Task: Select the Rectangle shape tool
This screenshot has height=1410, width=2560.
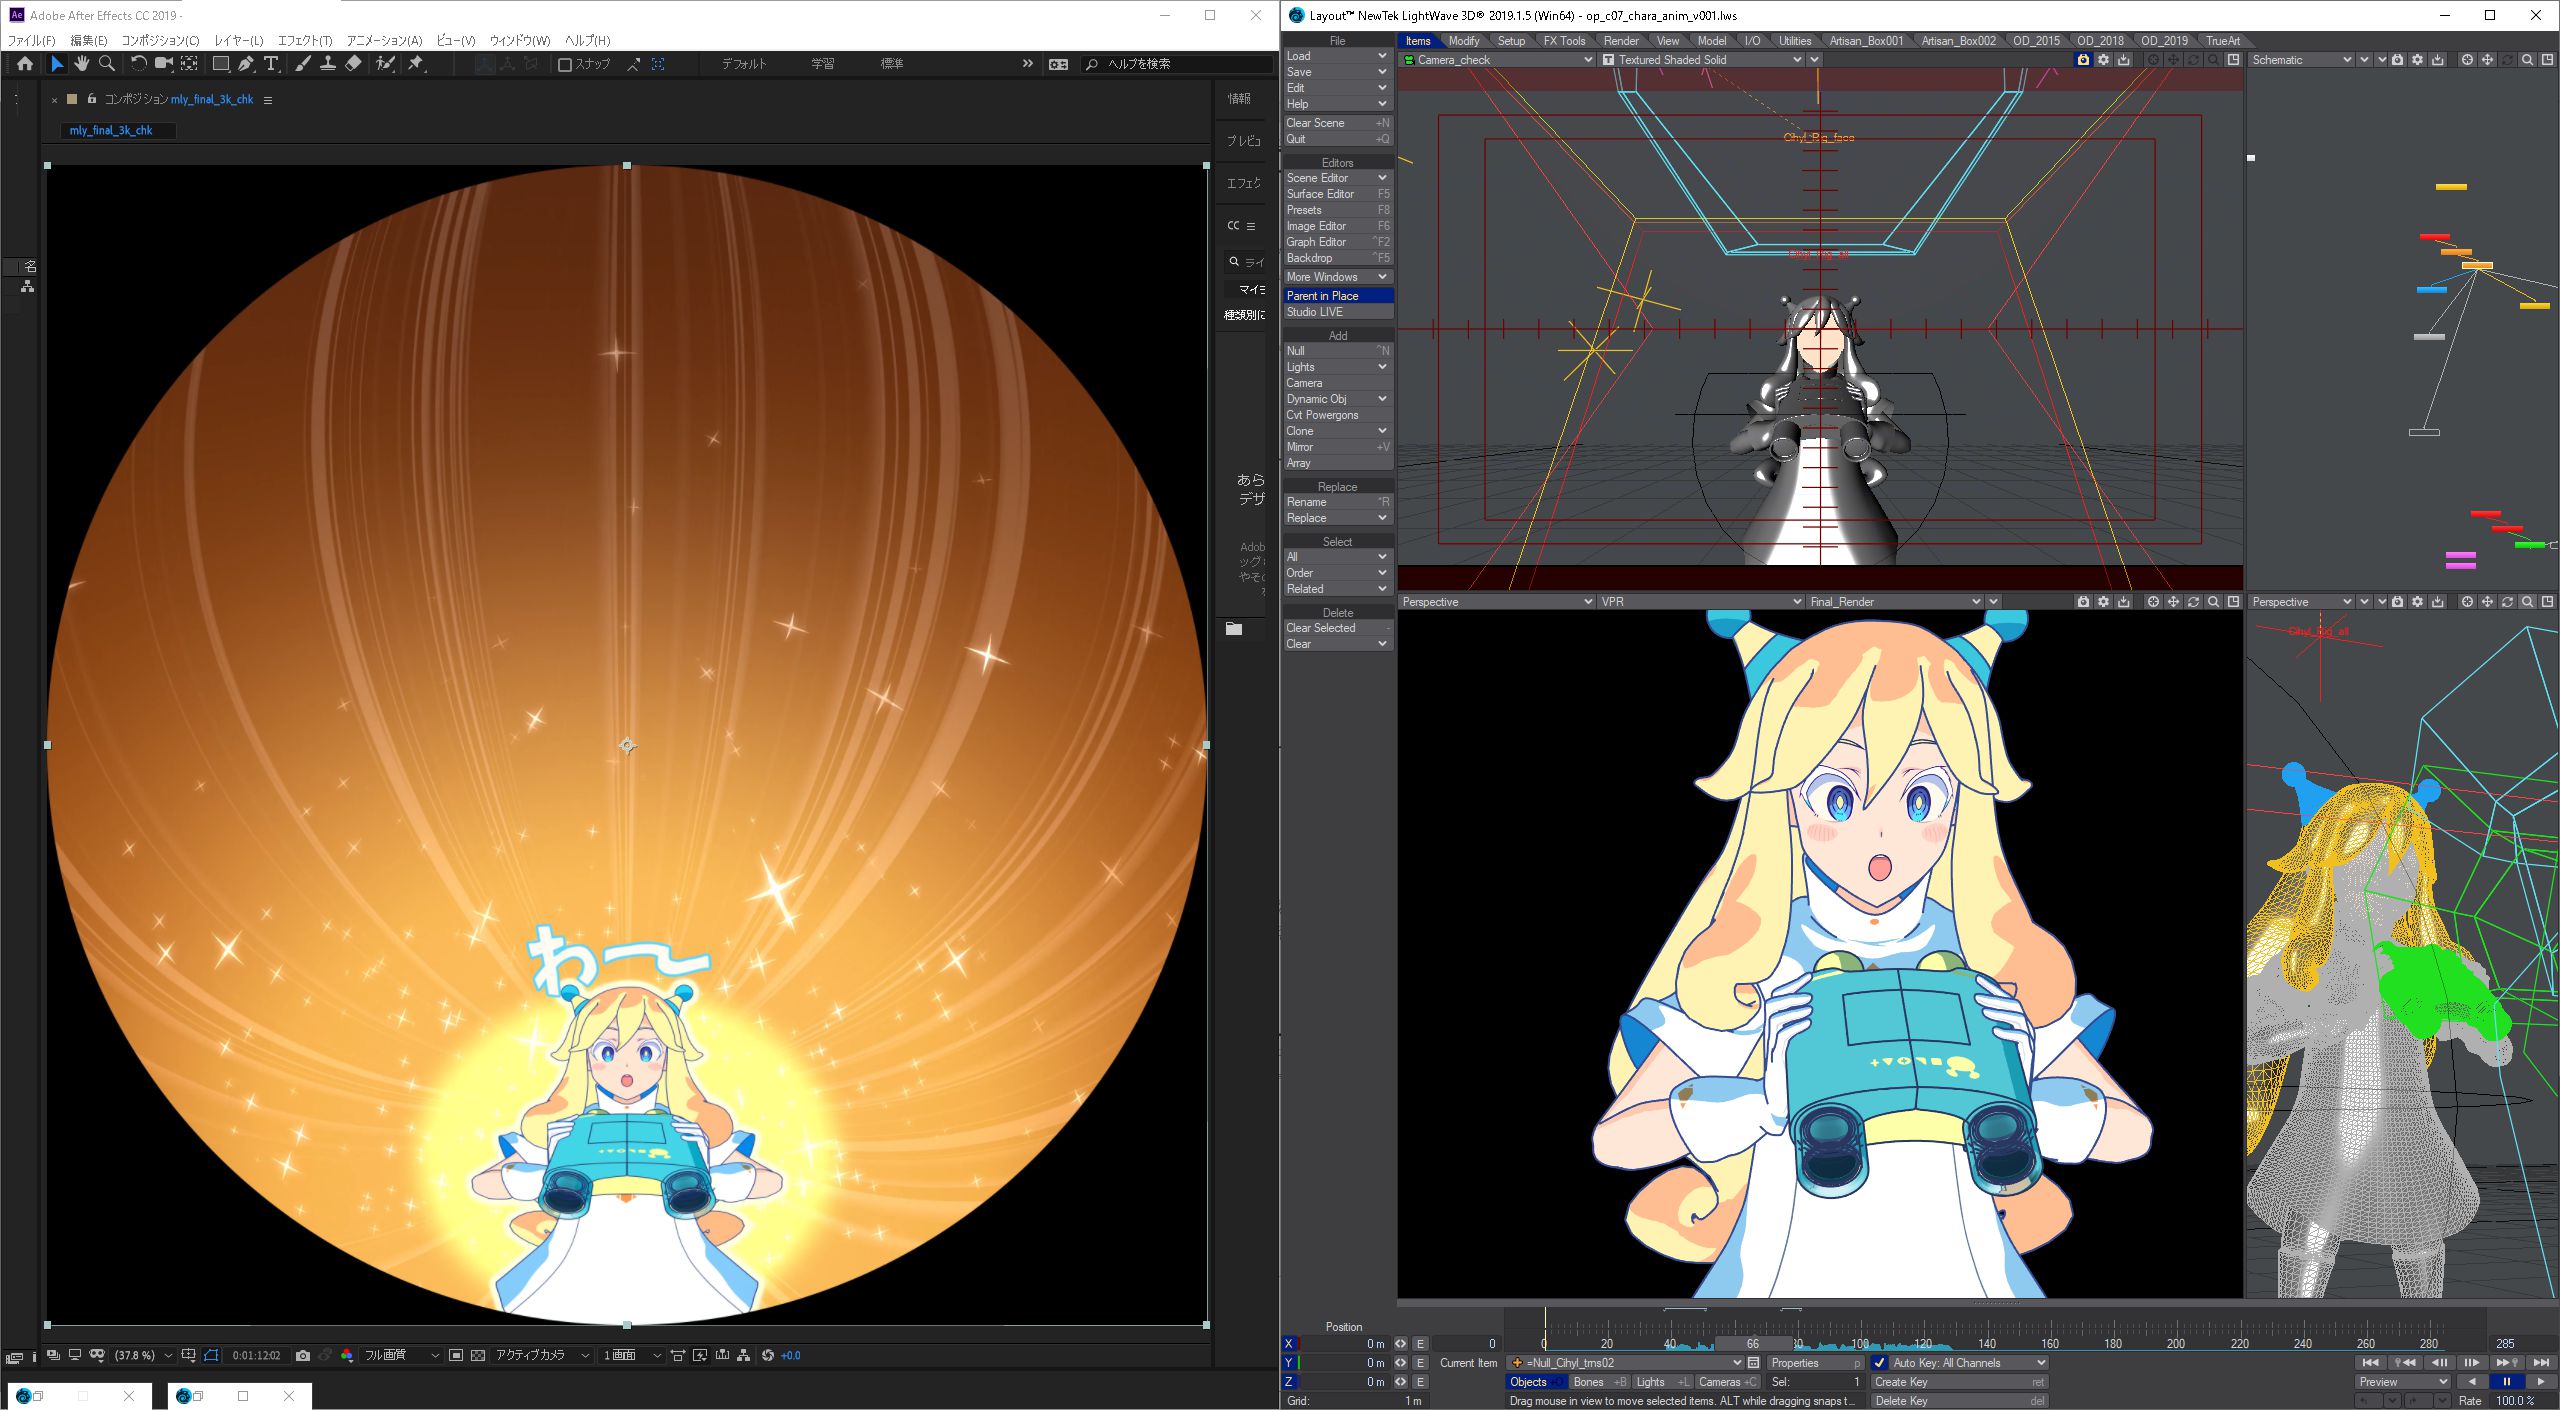Action: tap(221, 64)
